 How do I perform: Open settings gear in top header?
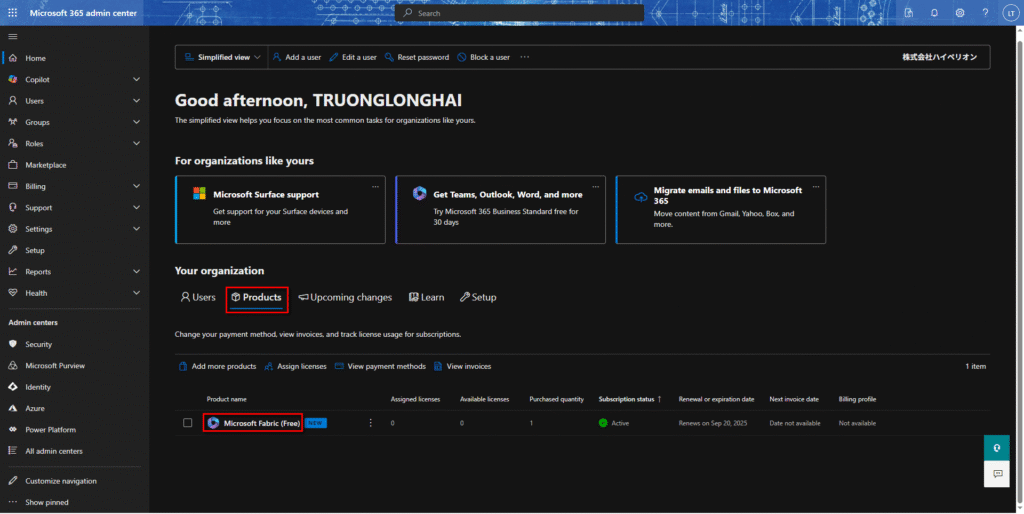click(960, 13)
